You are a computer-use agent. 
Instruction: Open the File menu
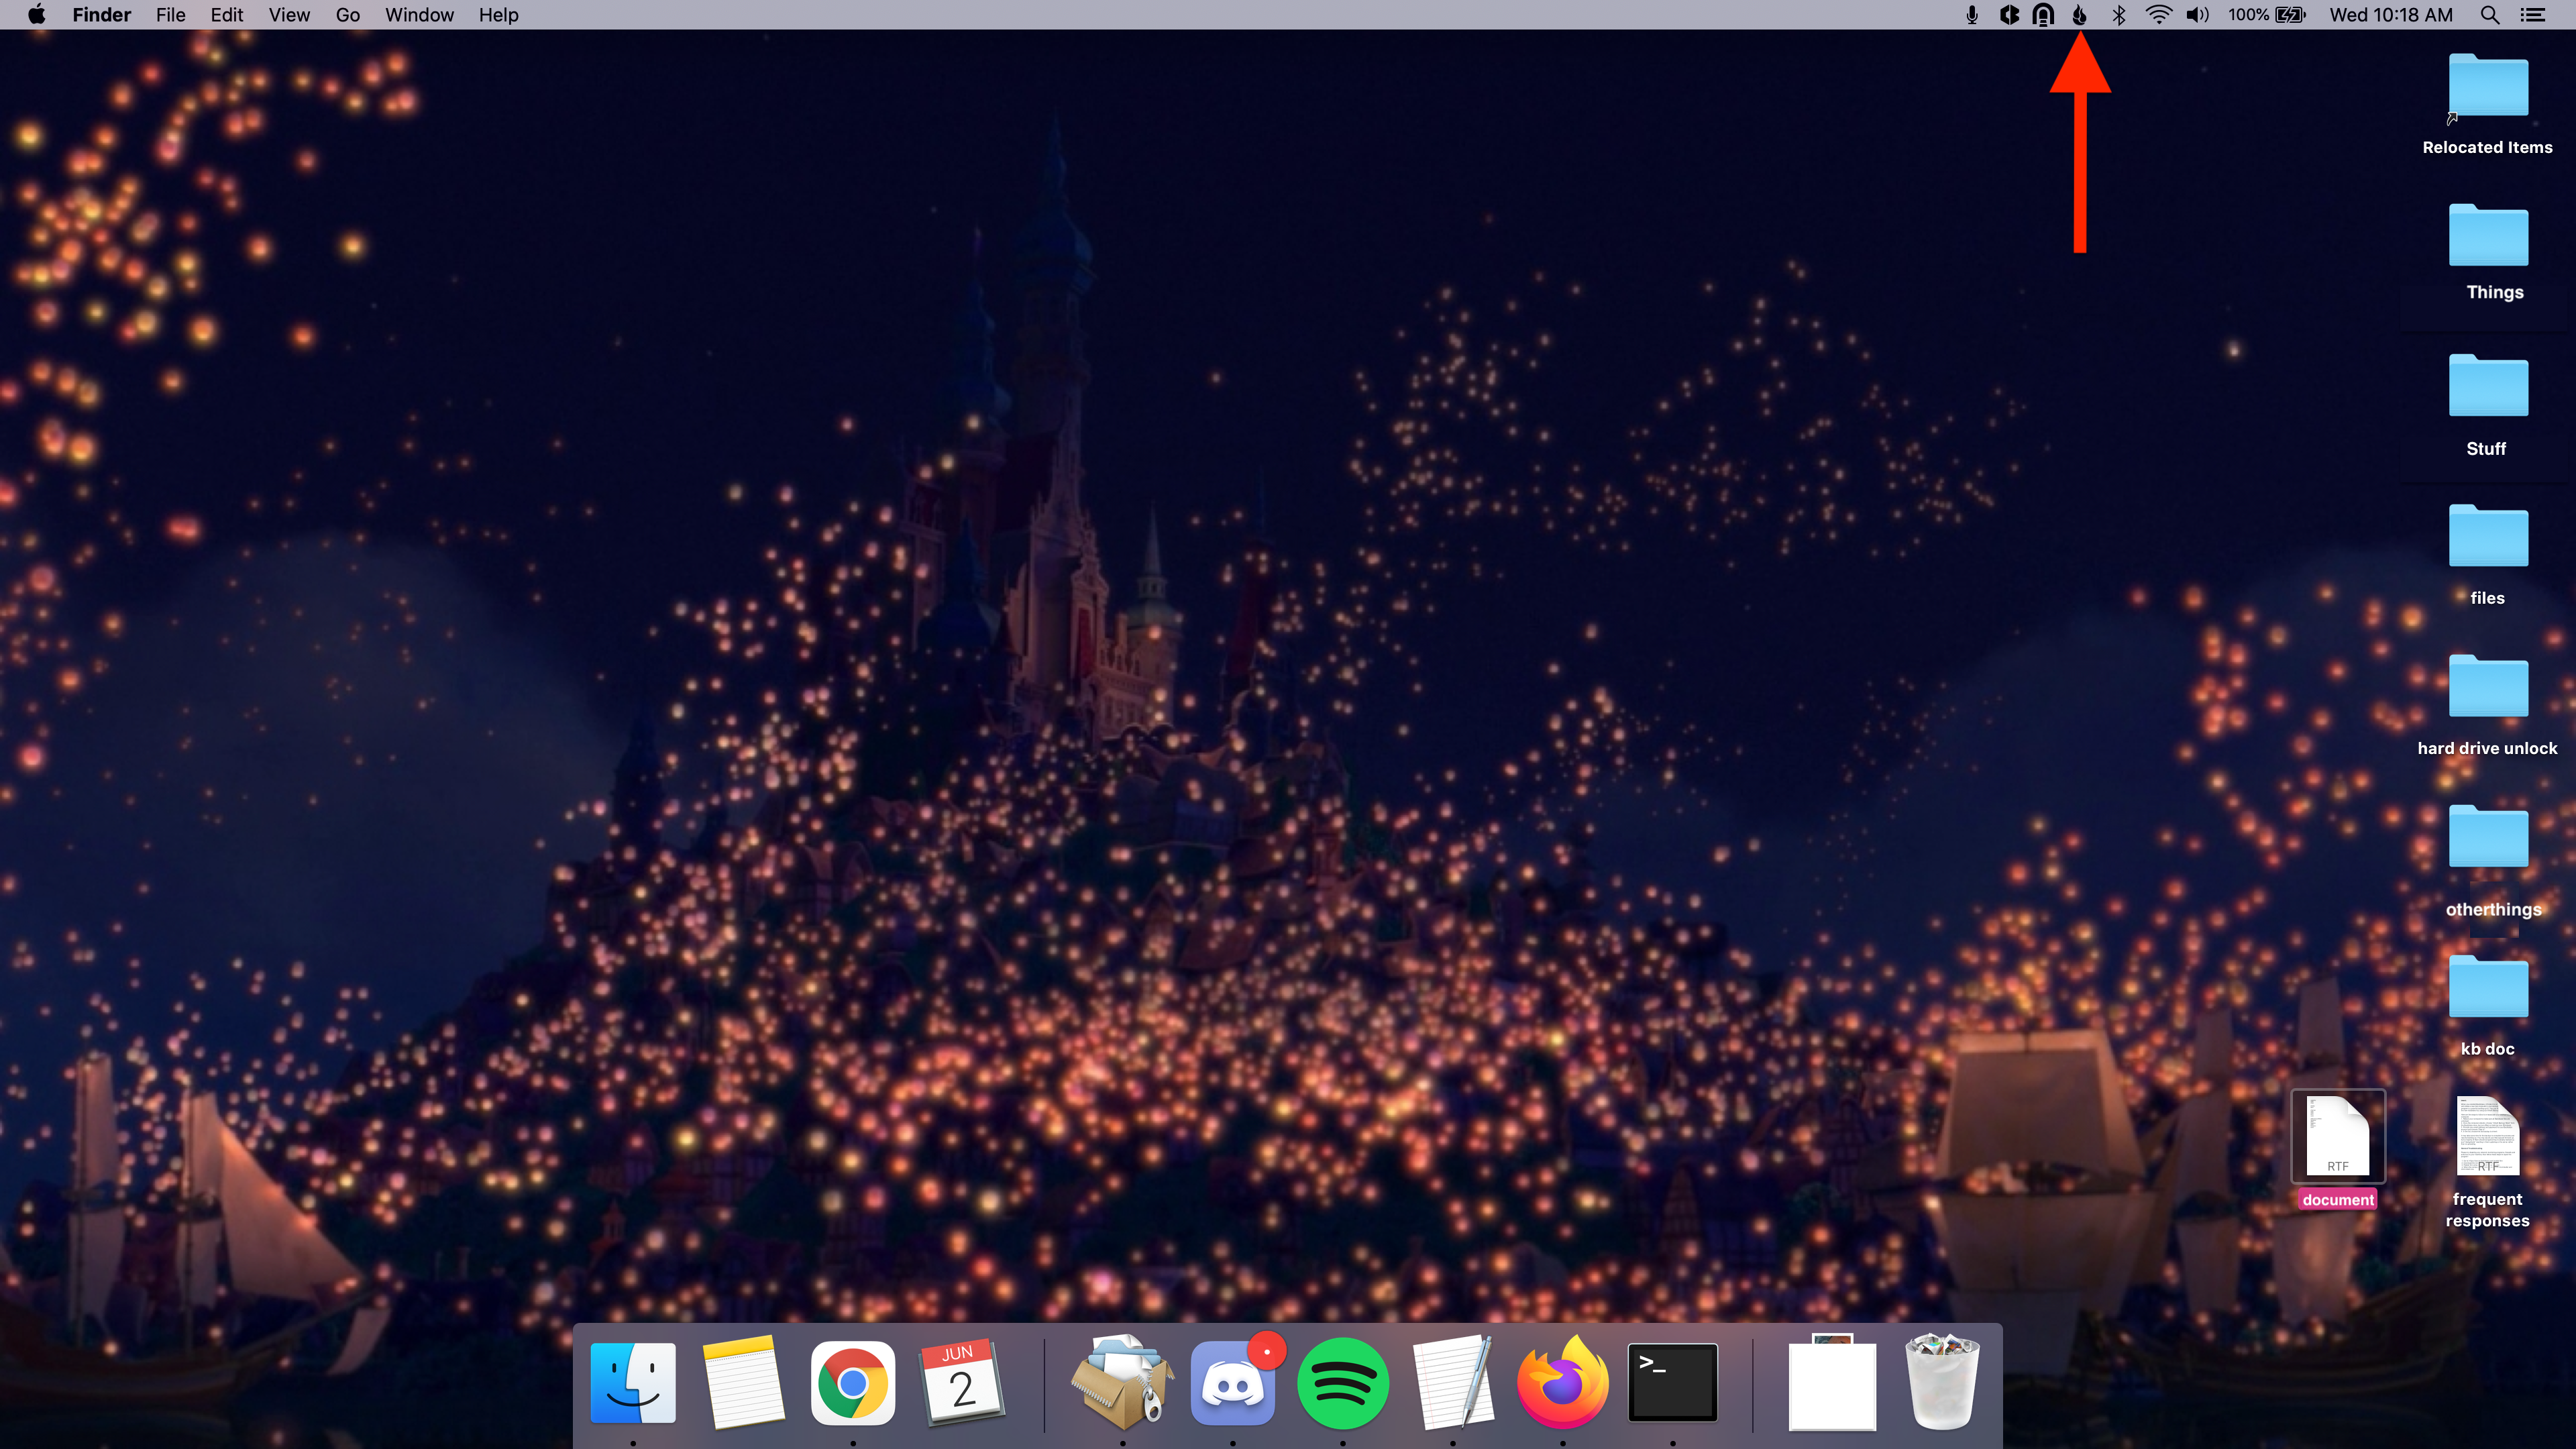(x=170, y=14)
